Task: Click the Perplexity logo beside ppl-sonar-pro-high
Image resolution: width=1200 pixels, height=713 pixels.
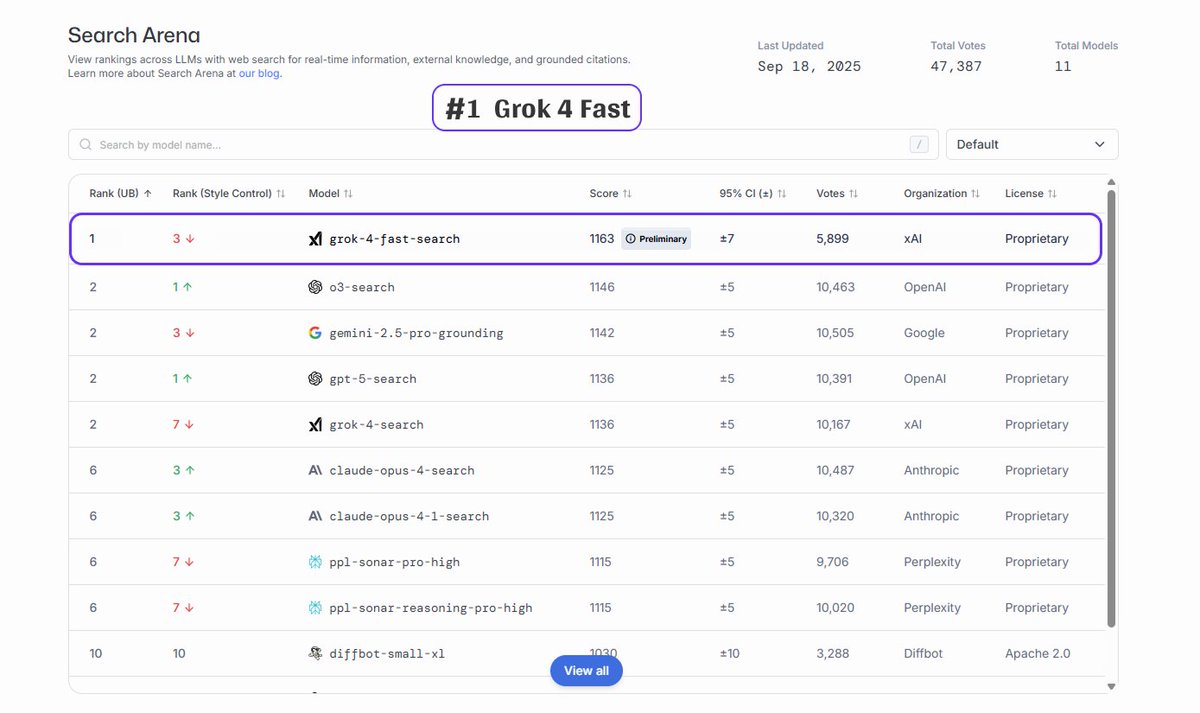Action: [x=315, y=562]
